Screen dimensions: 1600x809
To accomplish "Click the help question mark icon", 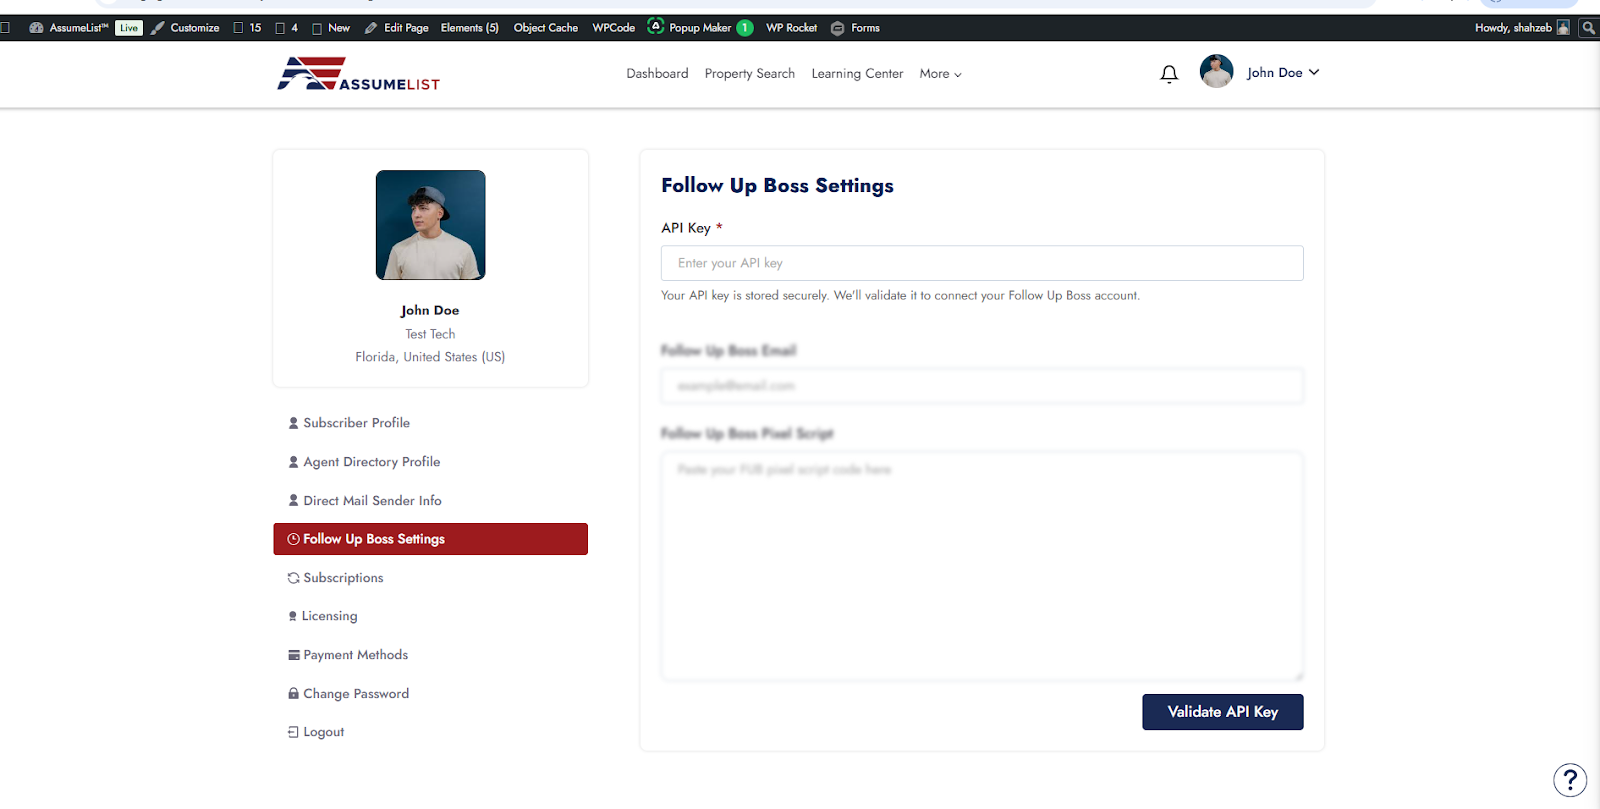I will pyautogui.click(x=1570, y=780).
